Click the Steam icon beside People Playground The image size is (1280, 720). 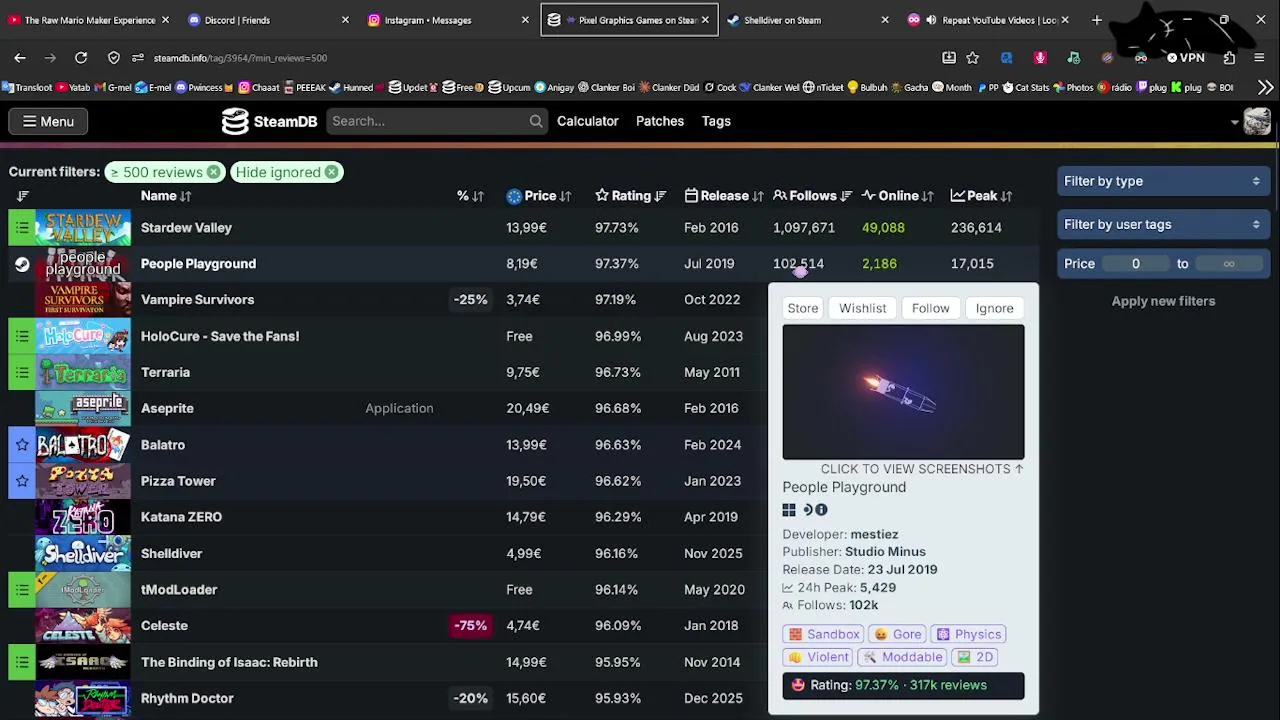pos(22,264)
